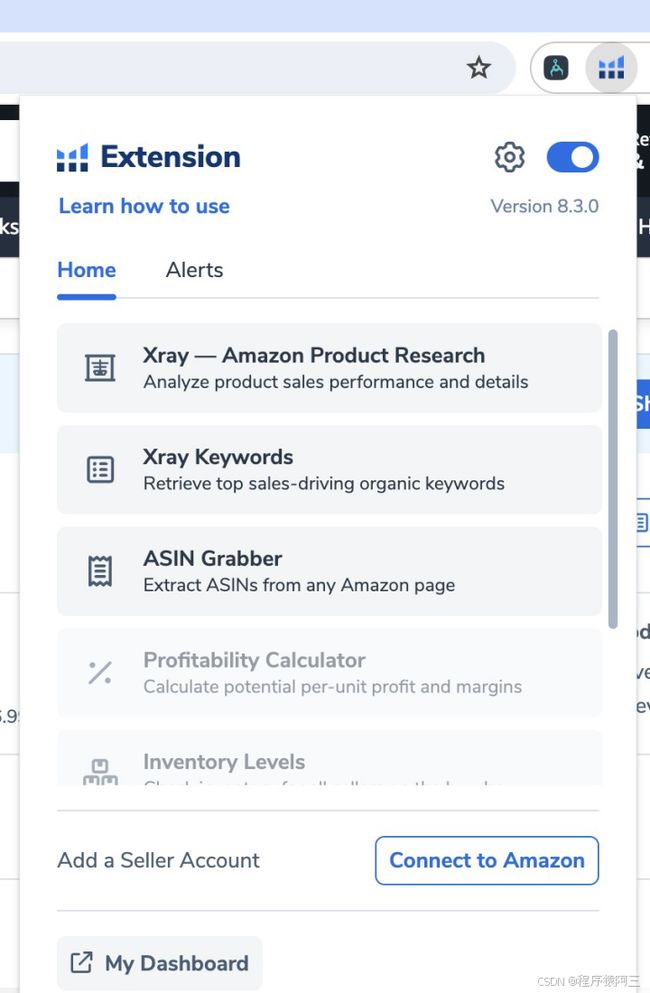Click the bookmark star in address bar
Screen dimensions: 650x993
click(478, 67)
